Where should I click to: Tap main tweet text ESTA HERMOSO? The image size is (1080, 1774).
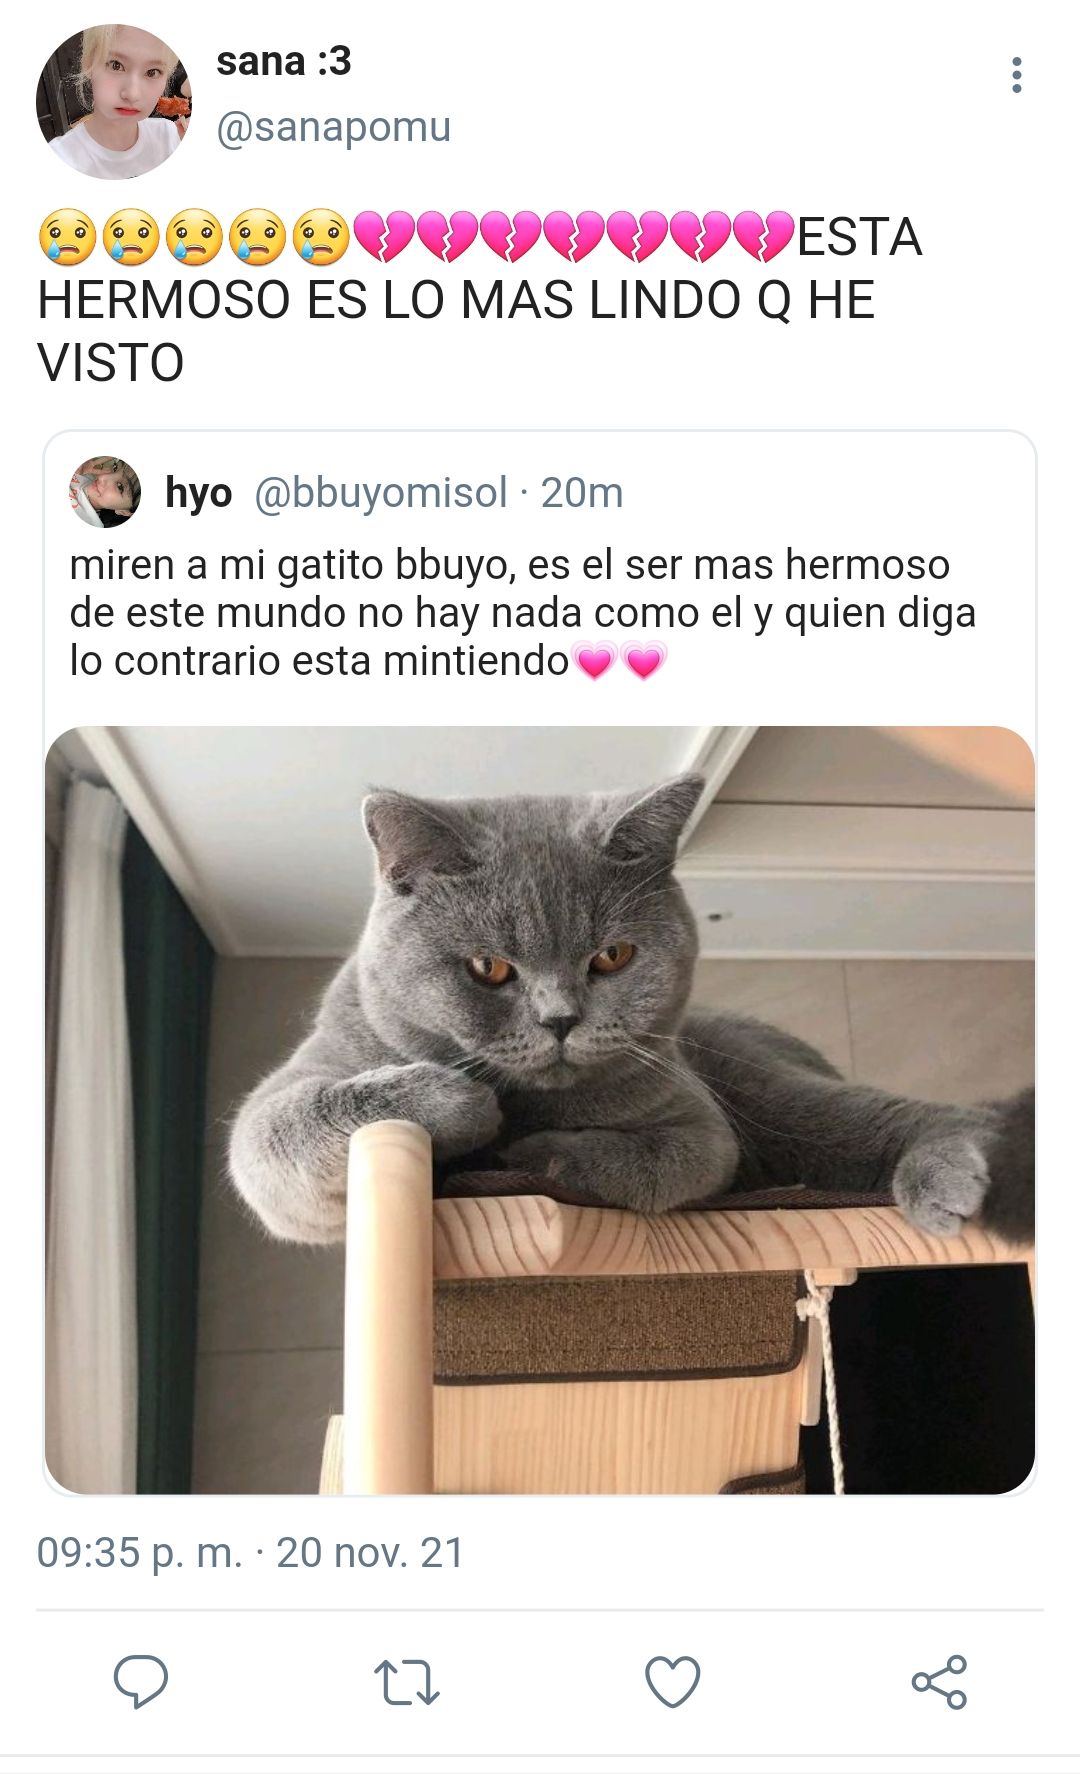(x=479, y=299)
